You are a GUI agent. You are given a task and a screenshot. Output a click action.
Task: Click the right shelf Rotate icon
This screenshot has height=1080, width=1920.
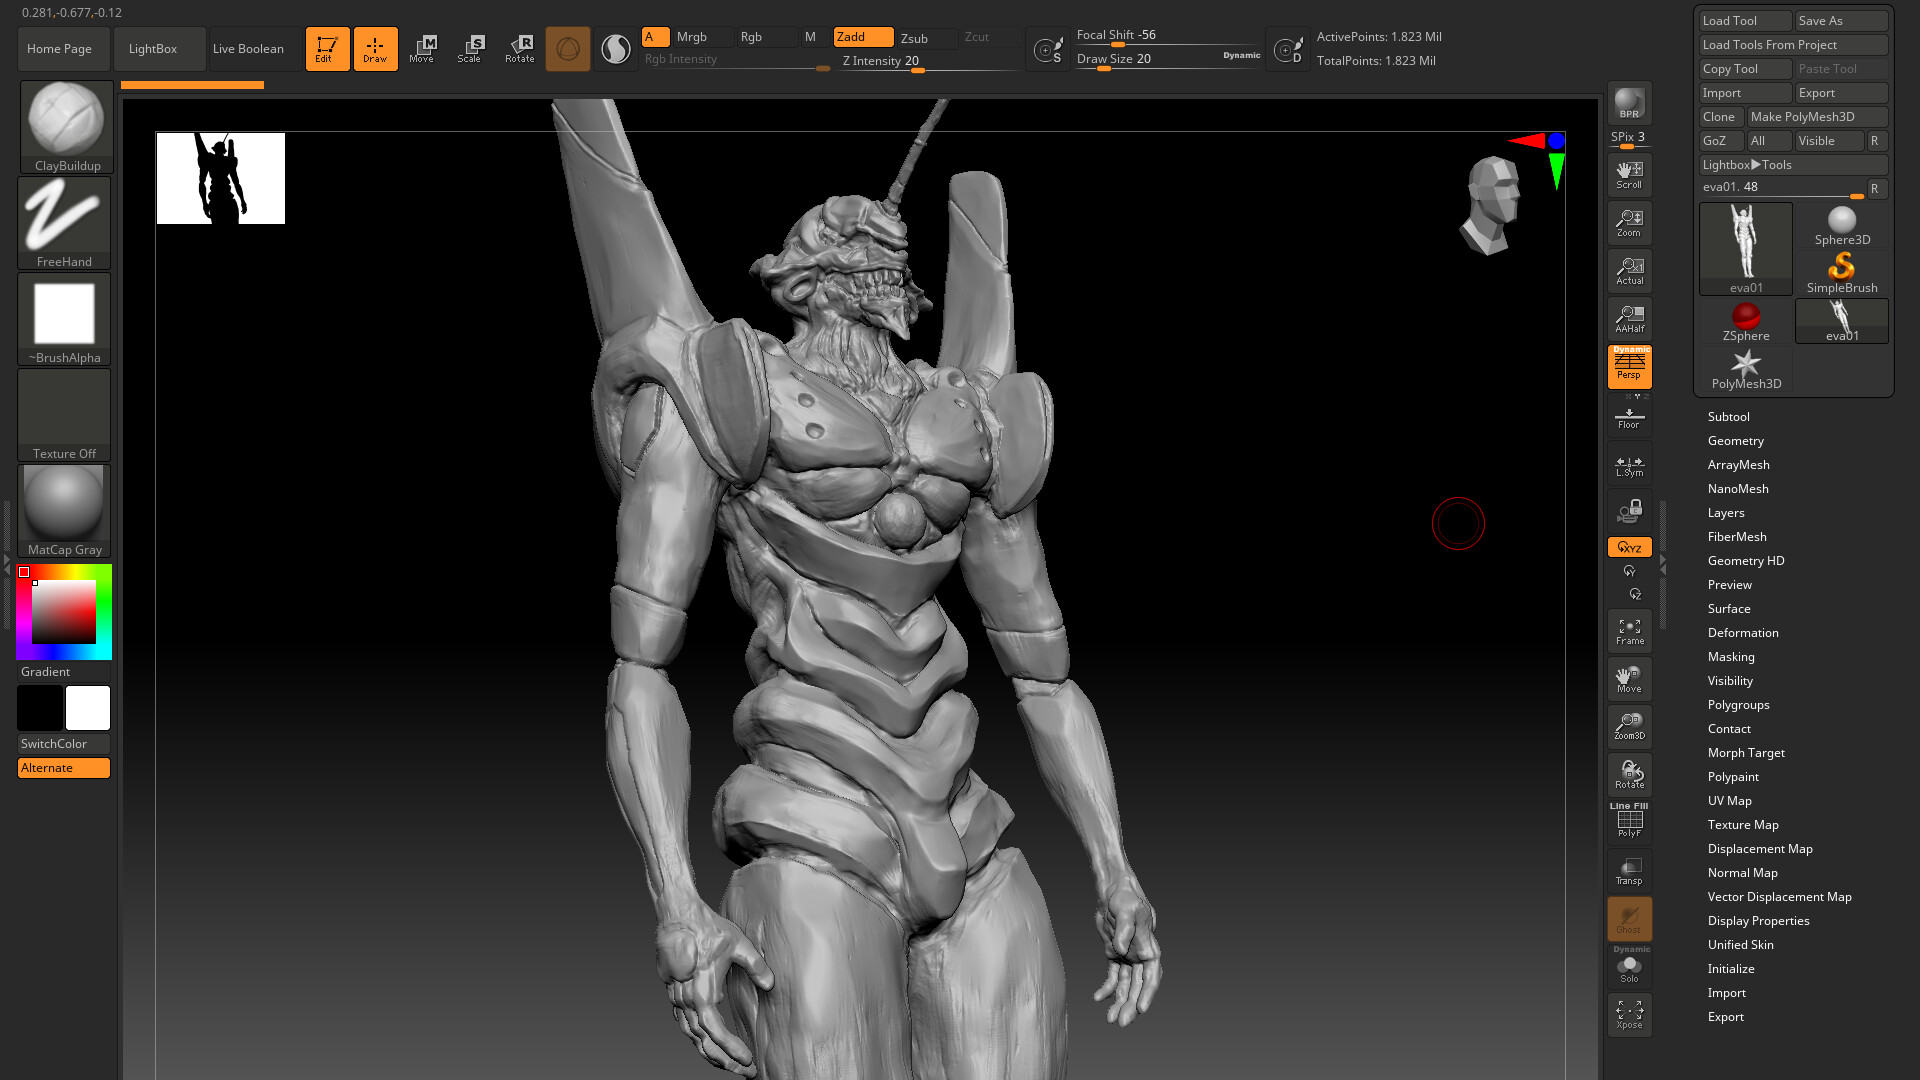click(1629, 775)
